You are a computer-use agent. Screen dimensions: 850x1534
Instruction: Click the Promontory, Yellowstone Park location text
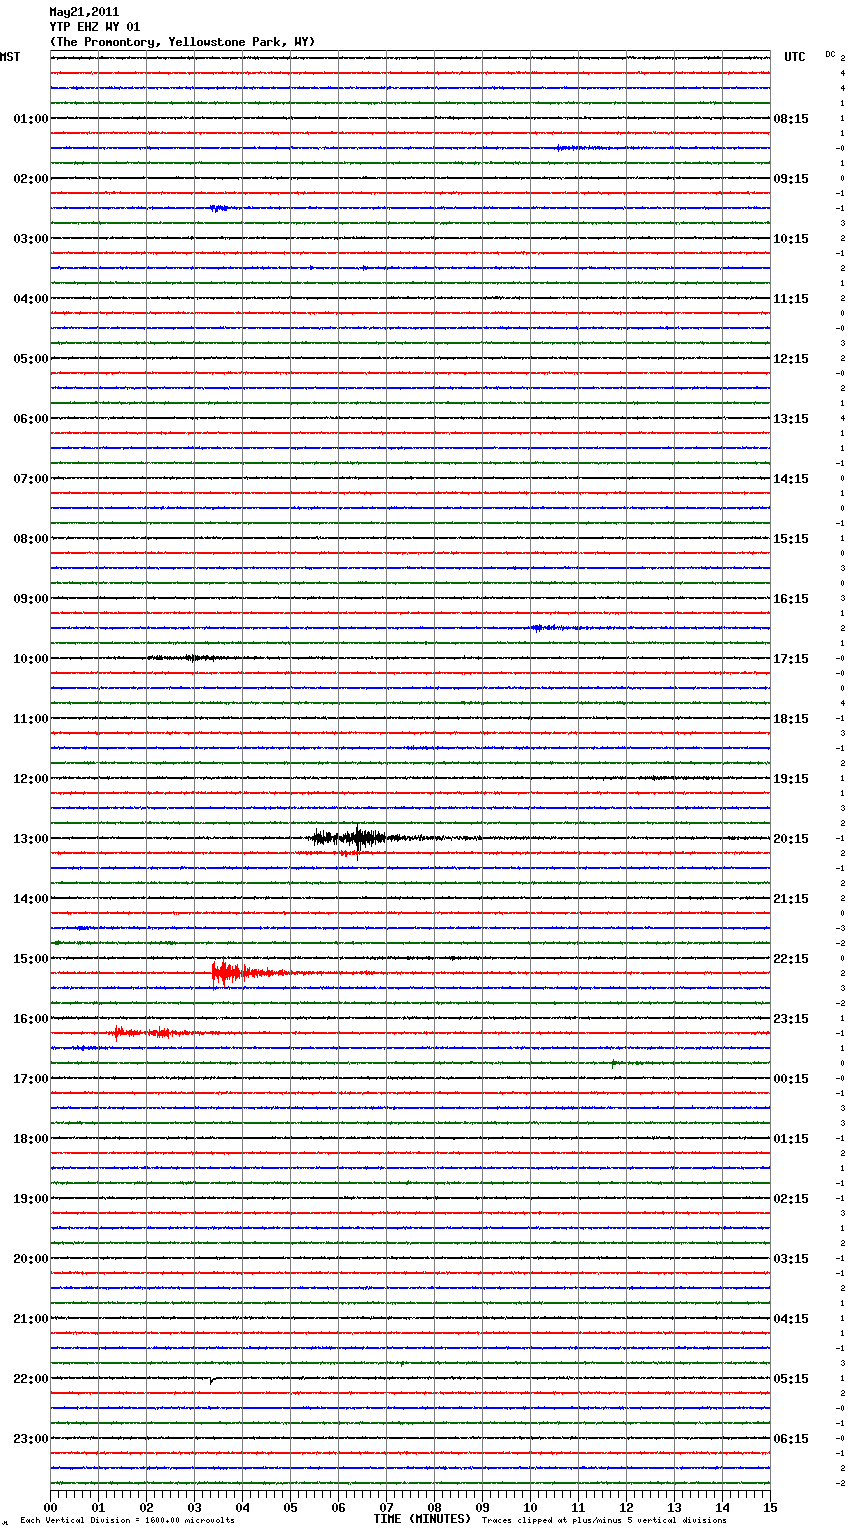(x=182, y=42)
